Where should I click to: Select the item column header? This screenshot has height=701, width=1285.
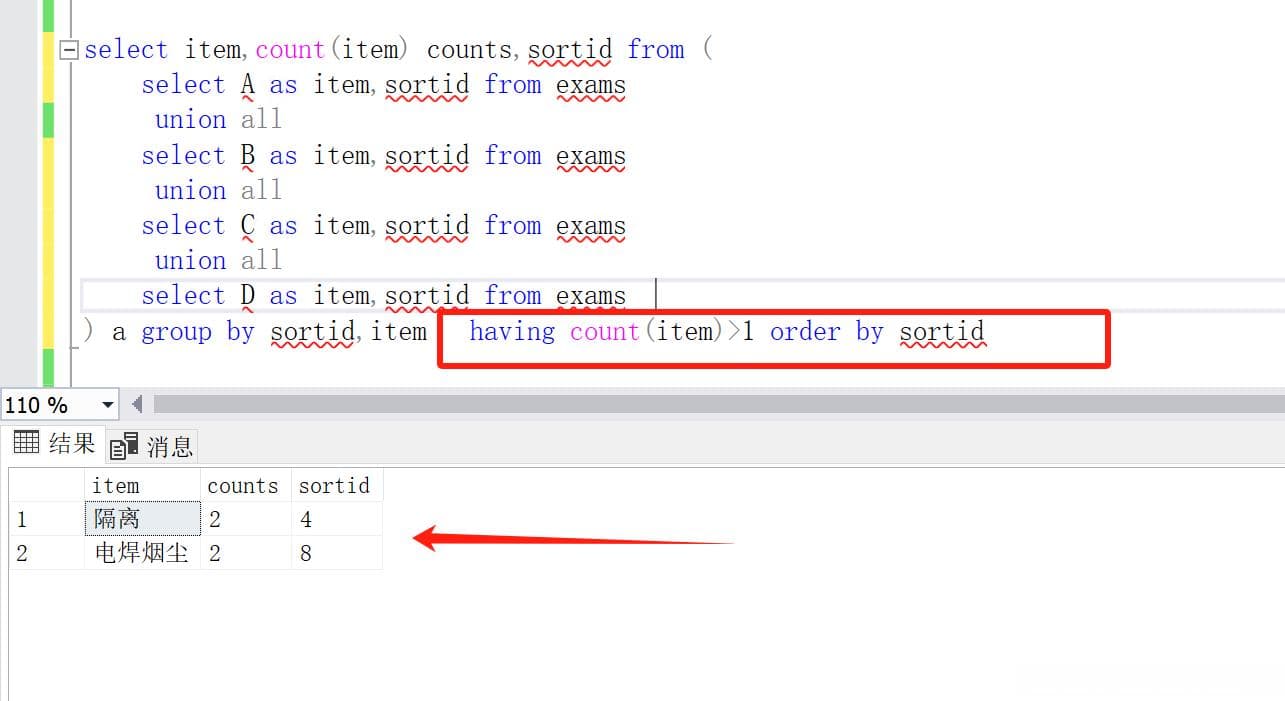142,485
